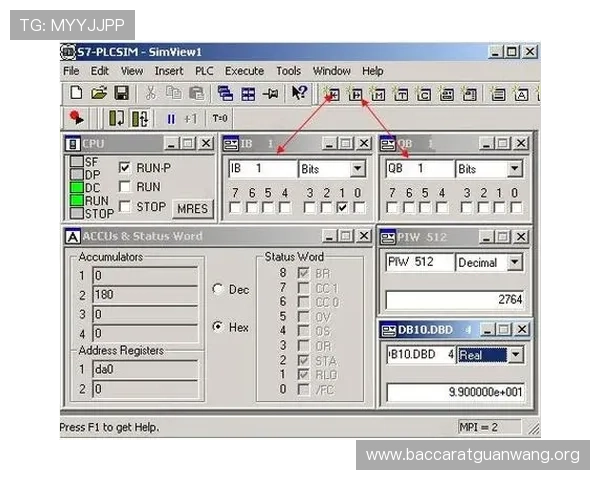Toggle bit 1 of IB 1

342,207
